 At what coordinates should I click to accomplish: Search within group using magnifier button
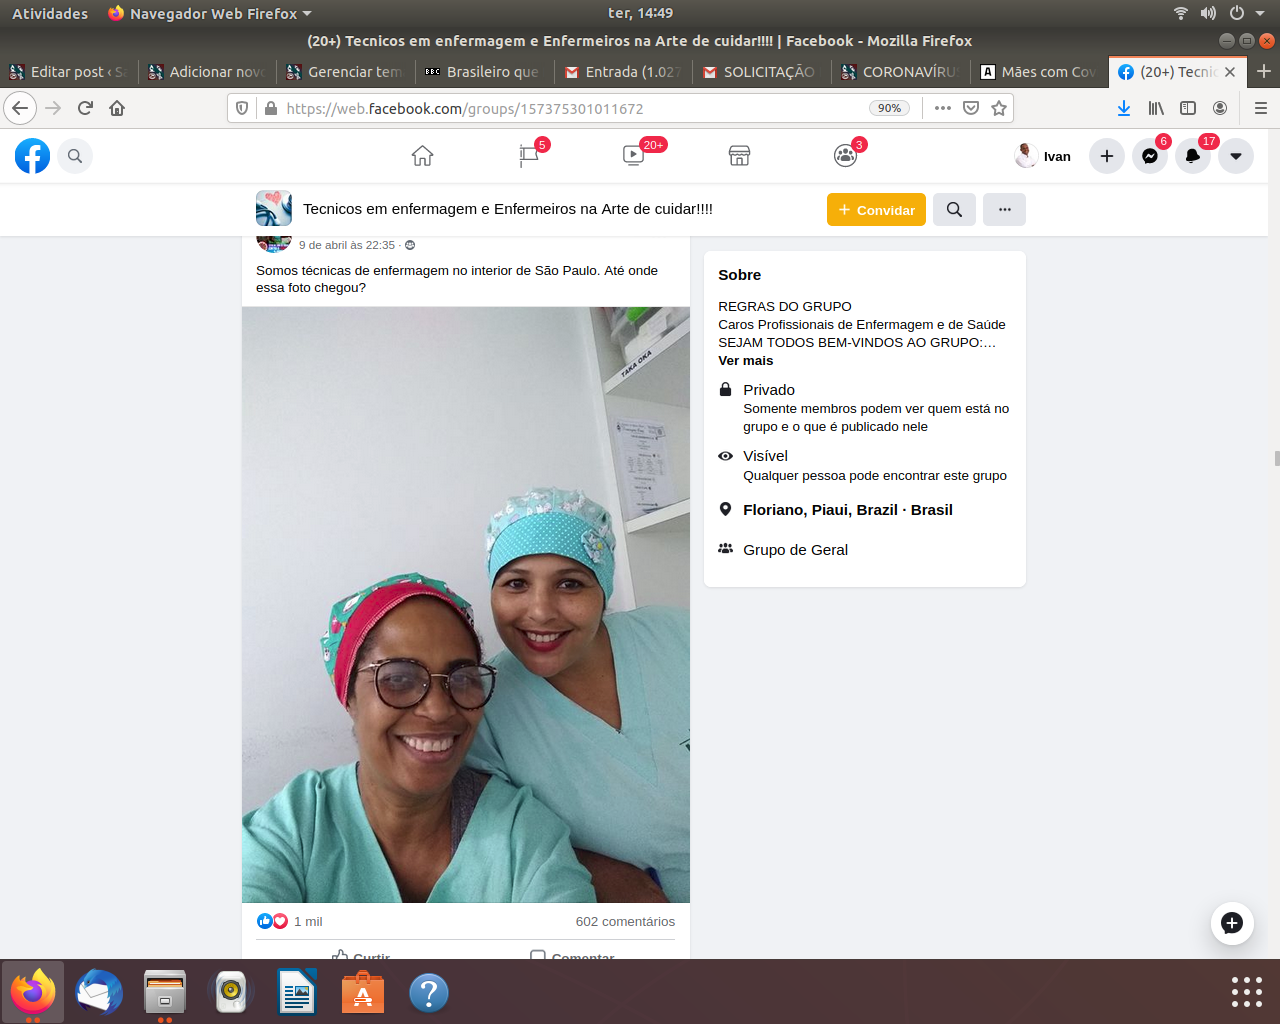[x=954, y=210]
